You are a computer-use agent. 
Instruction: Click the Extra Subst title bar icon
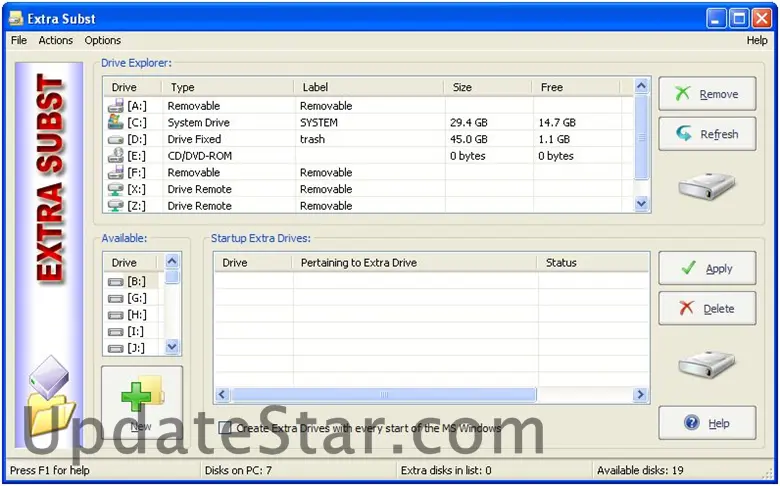click(x=16, y=18)
